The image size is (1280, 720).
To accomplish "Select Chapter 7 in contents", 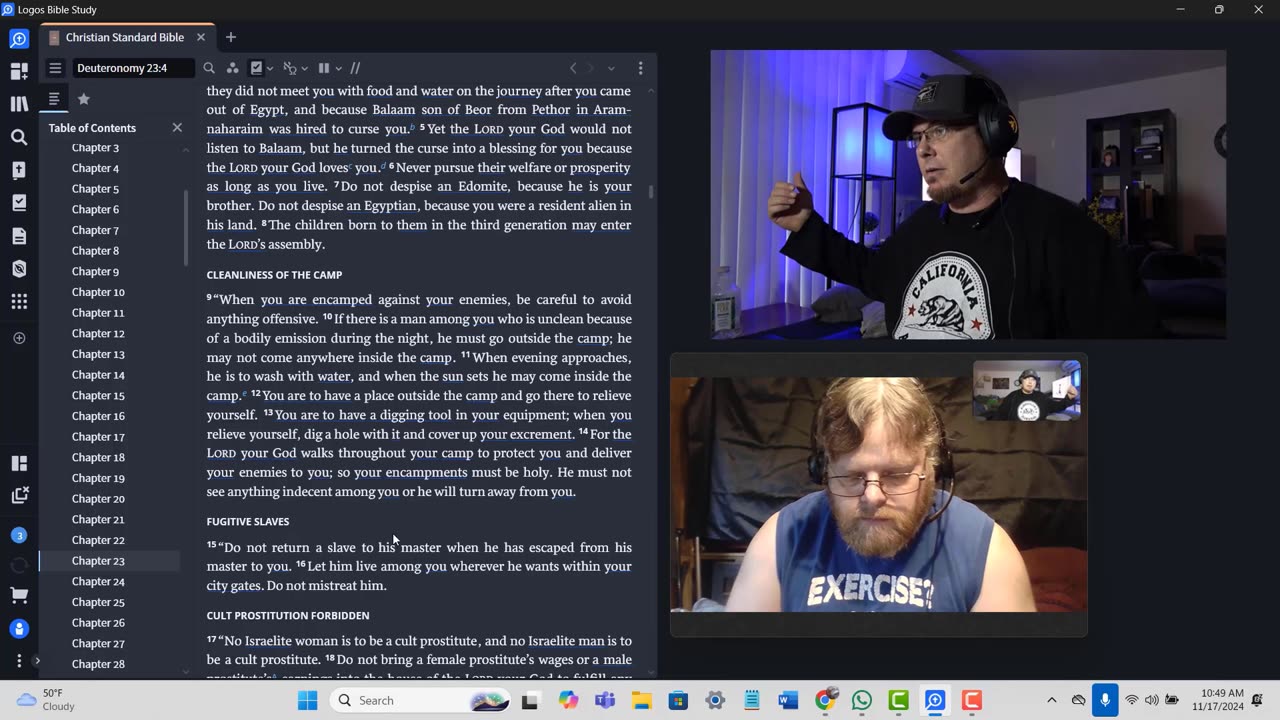I will (x=95, y=230).
